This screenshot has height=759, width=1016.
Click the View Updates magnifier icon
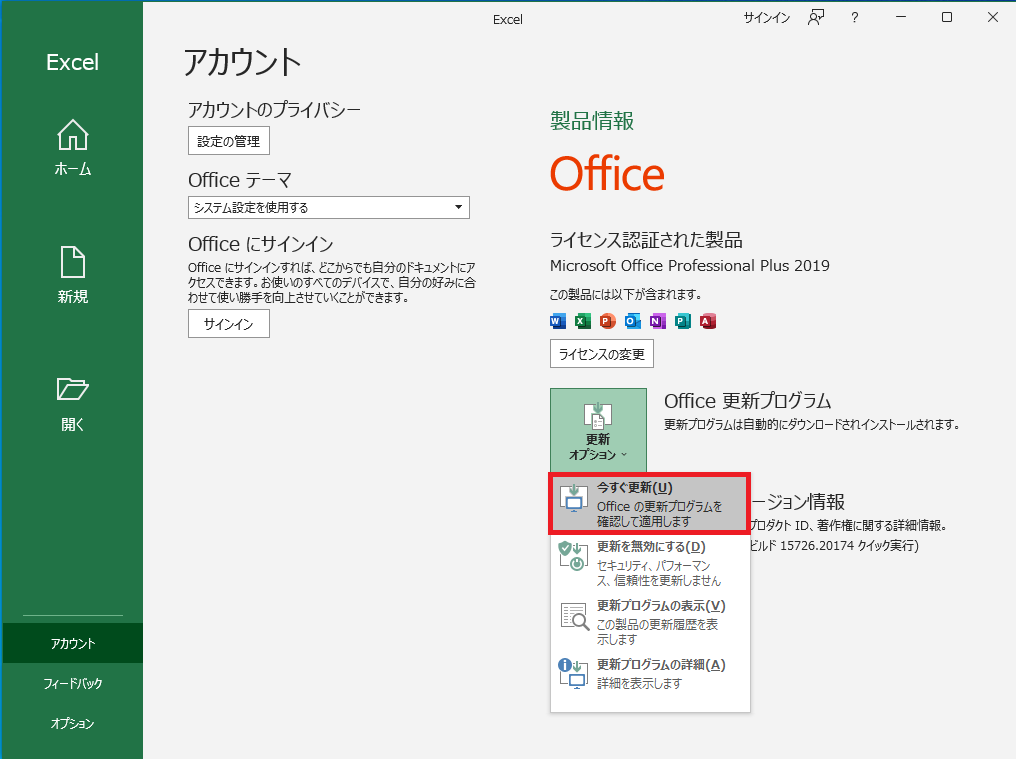[574, 616]
